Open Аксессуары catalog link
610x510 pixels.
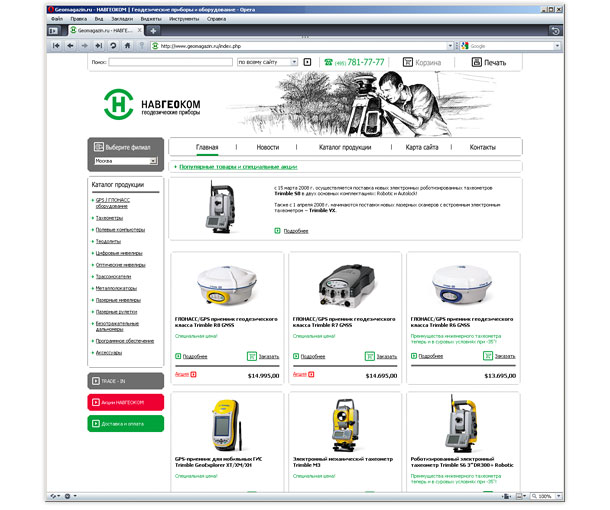(109, 353)
